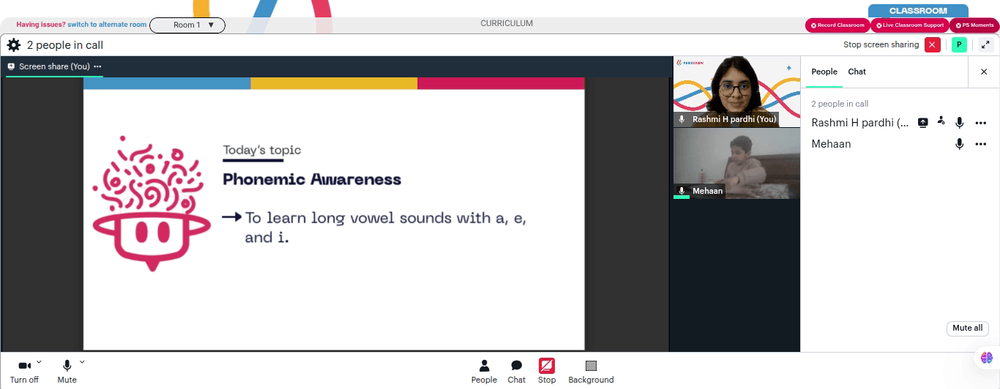Open Chat from the bottom toolbar
1000x389 pixels.
[517, 372]
